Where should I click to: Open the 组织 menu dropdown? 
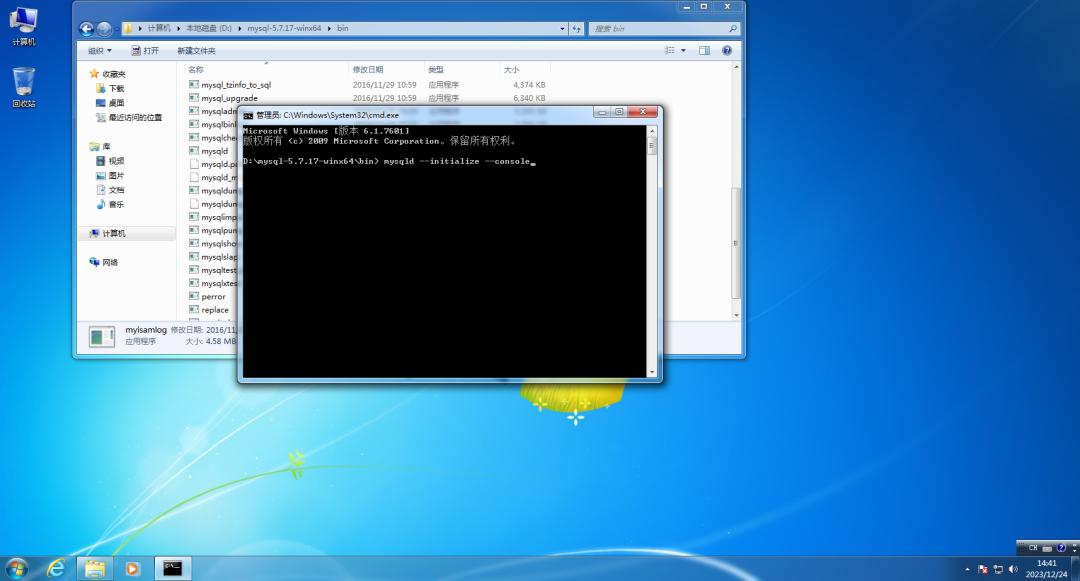pyautogui.click(x=99, y=51)
